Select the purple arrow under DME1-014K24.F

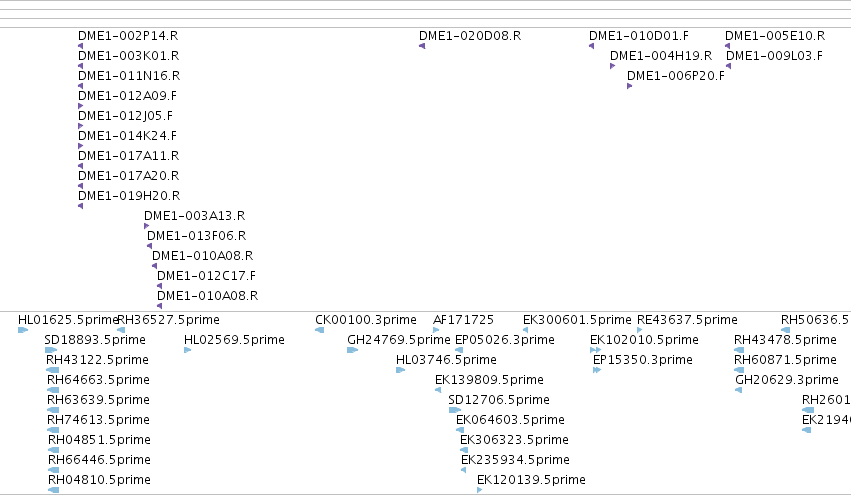click(x=80, y=146)
